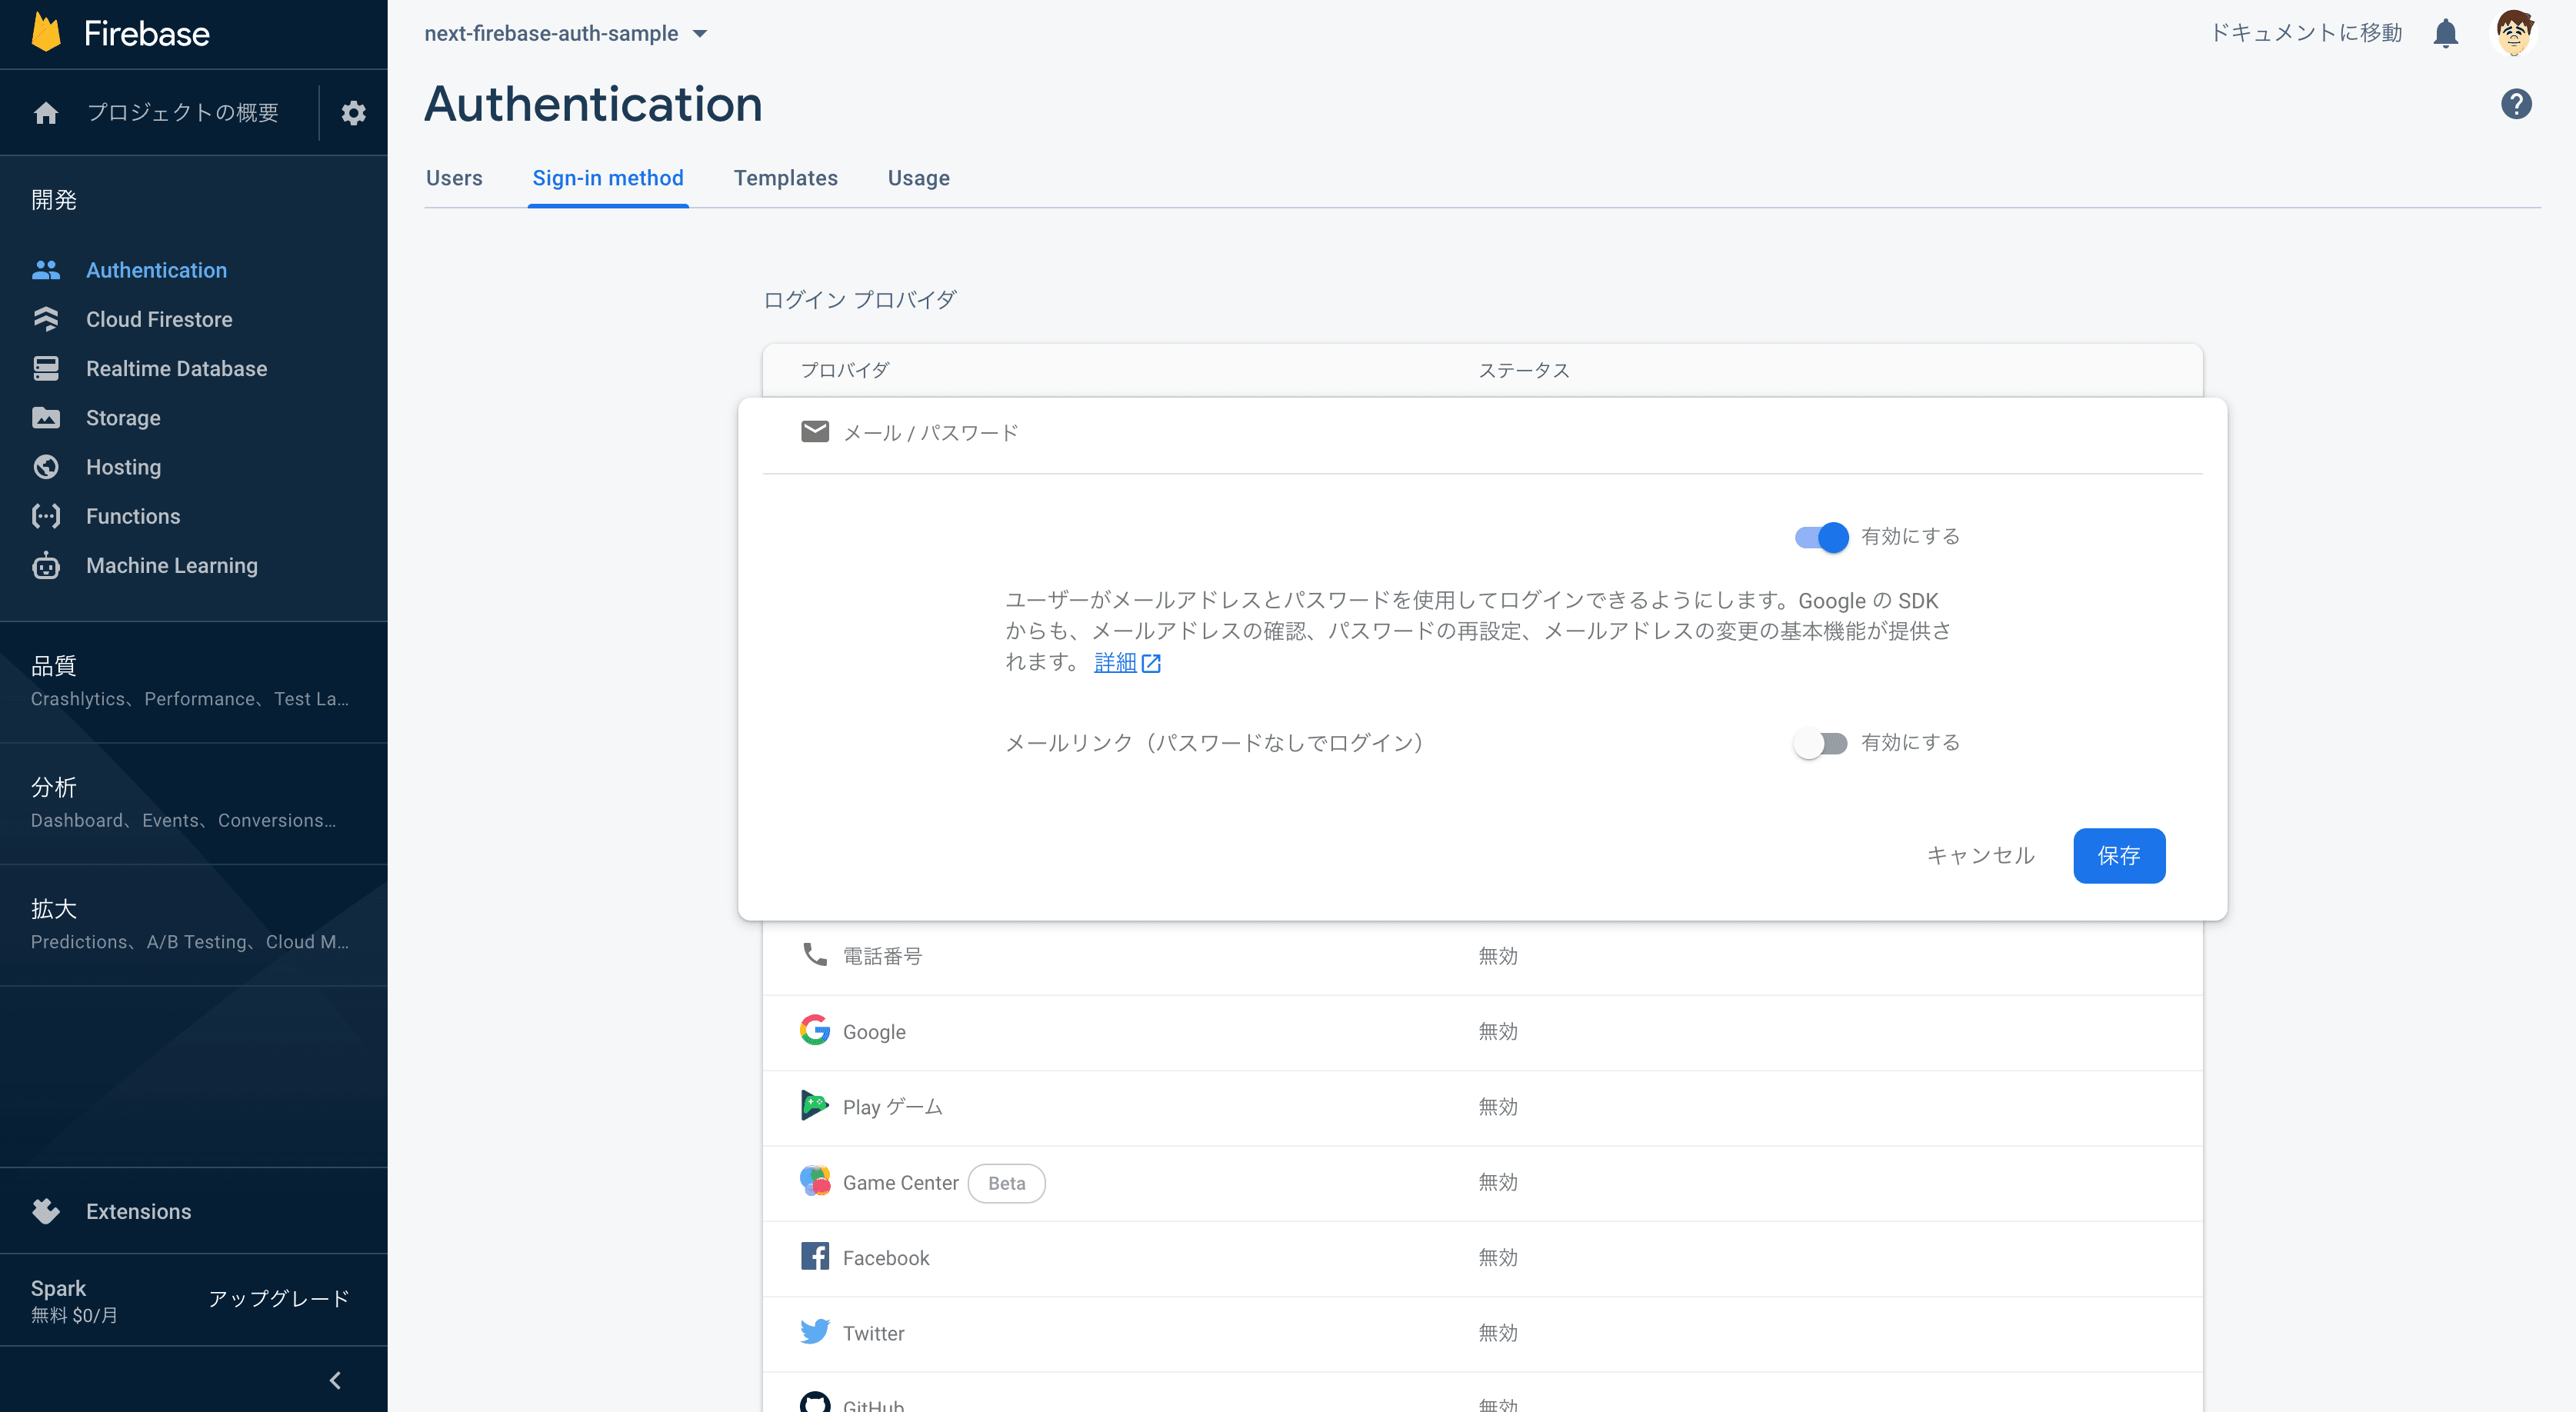The width and height of the screenshot is (2576, 1412).
Task: Click the user avatar picture
Action: click(x=2513, y=34)
